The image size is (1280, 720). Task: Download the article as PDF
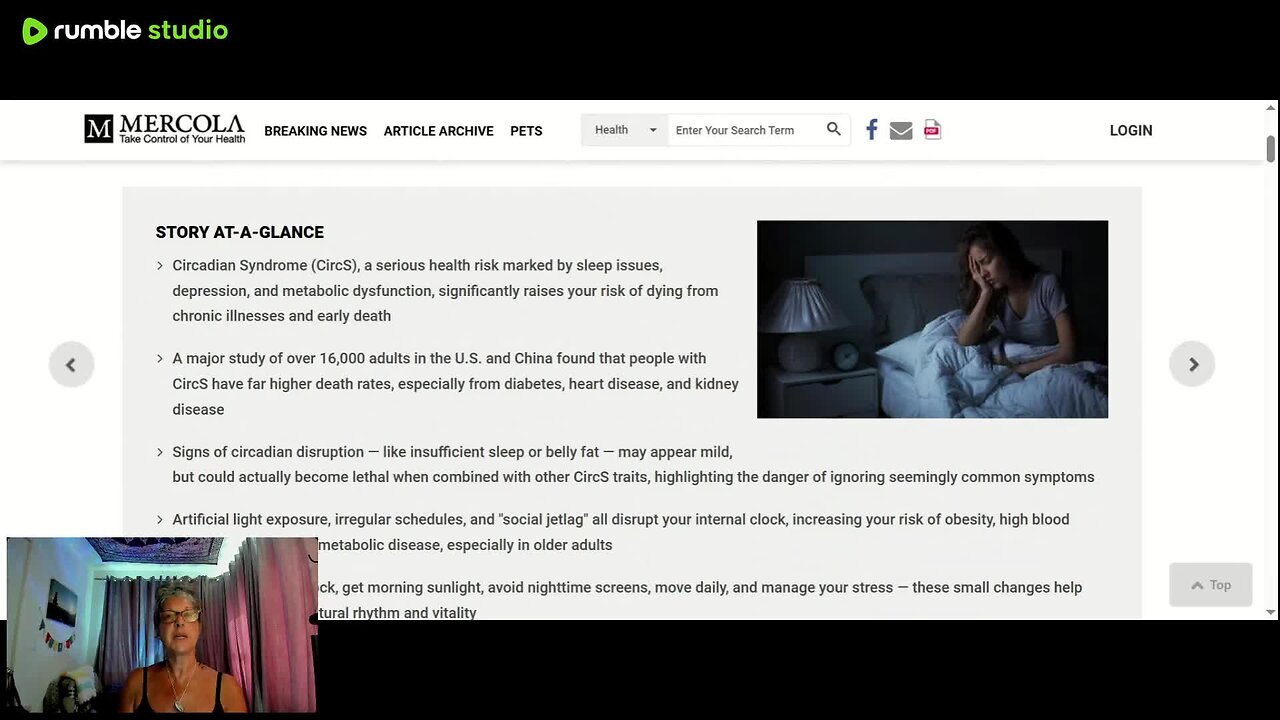[932, 130]
